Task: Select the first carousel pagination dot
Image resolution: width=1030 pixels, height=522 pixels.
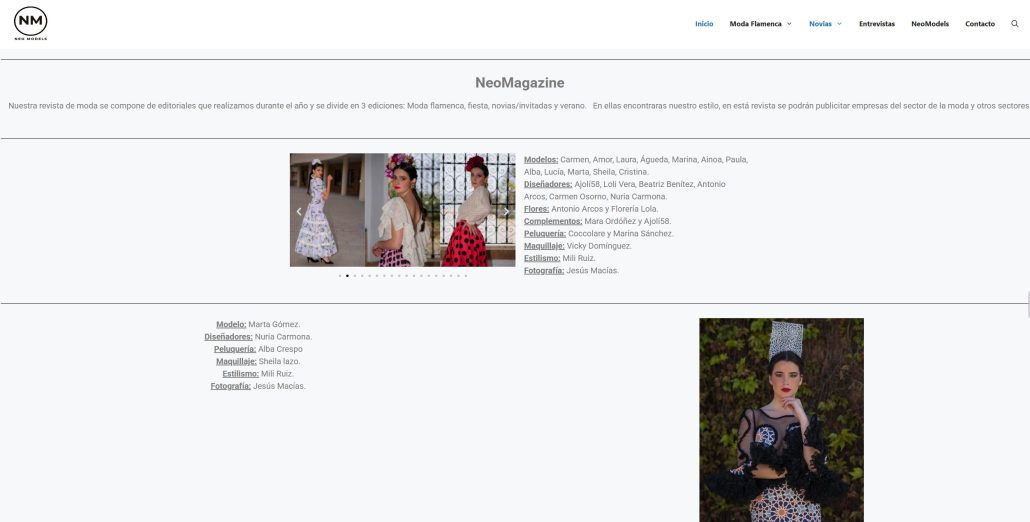Action: point(340,275)
